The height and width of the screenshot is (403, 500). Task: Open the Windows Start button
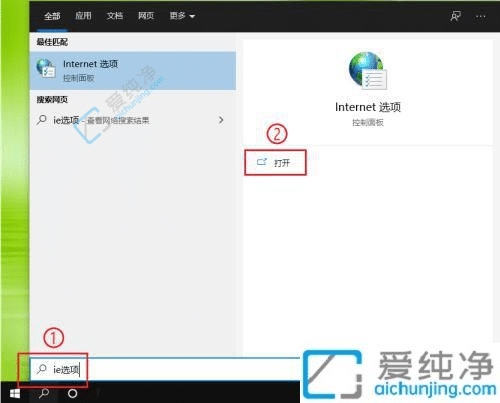[15, 394]
